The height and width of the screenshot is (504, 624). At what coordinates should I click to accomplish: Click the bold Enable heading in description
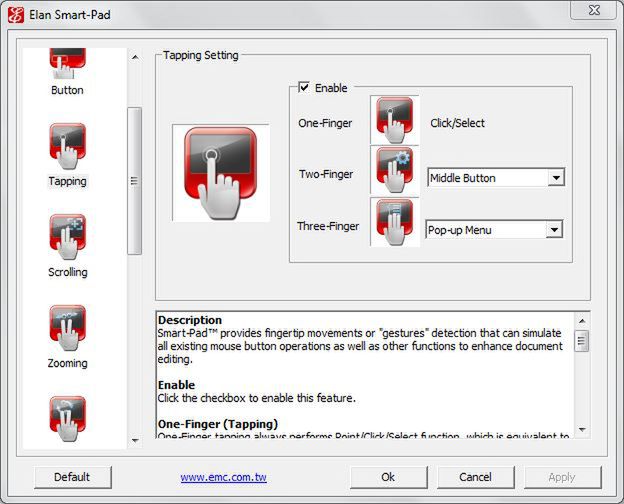click(176, 385)
